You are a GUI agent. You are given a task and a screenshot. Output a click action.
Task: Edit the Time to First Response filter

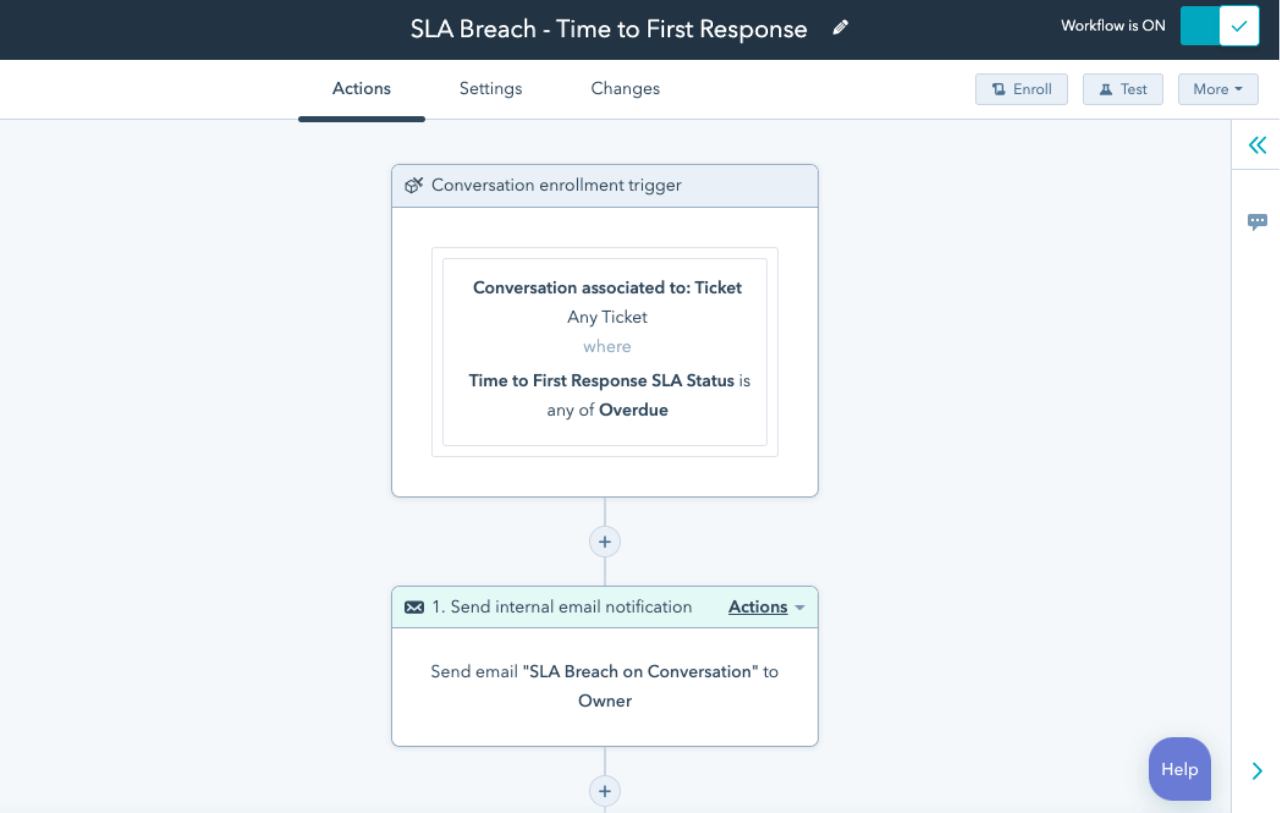[x=605, y=395]
